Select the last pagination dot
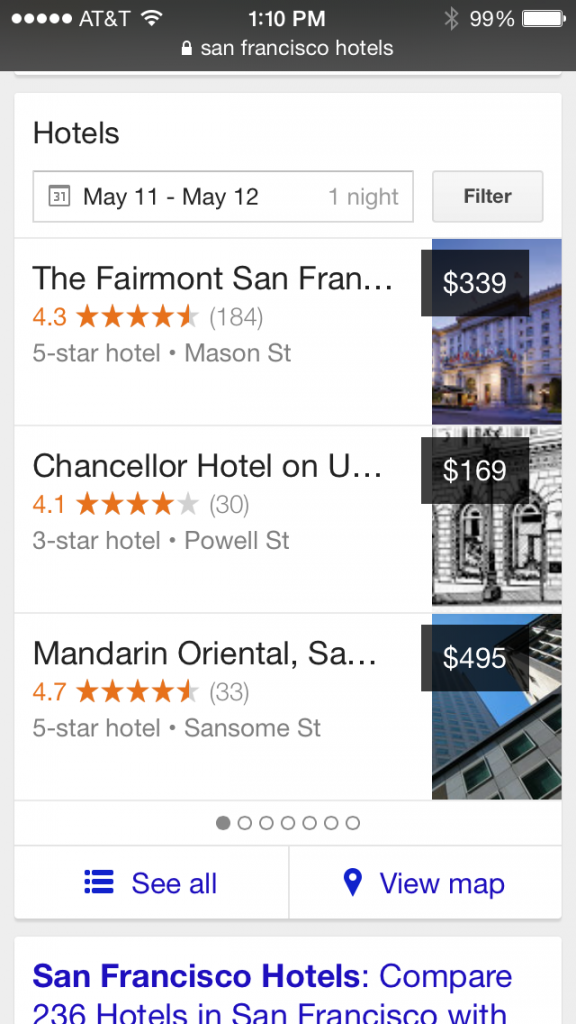 click(353, 823)
